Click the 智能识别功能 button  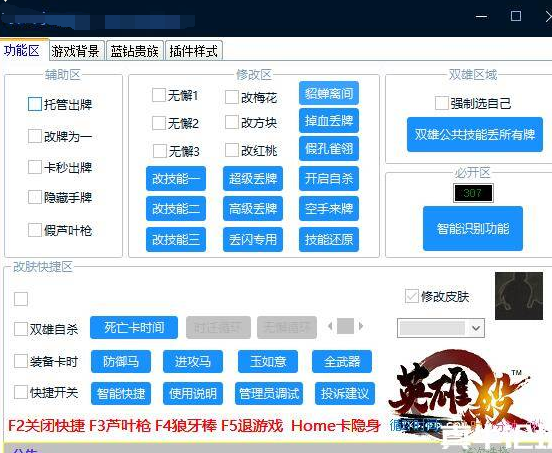pos(473,228)
